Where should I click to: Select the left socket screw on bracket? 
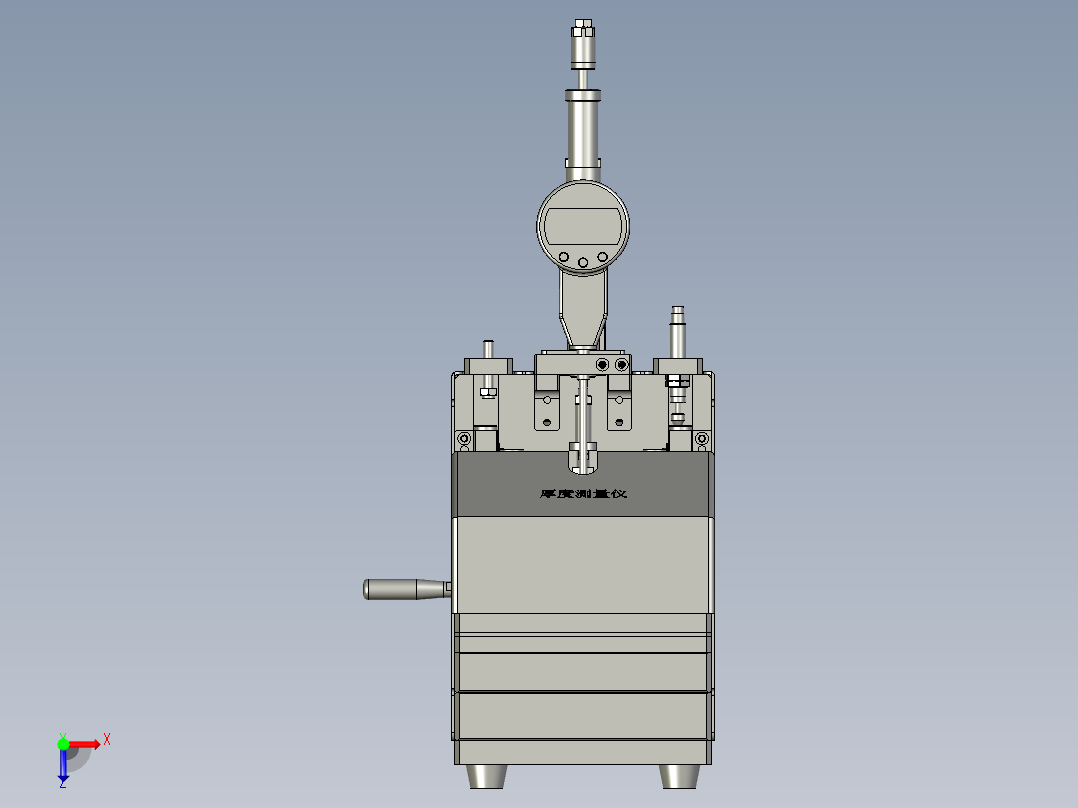tap(602, 364)
